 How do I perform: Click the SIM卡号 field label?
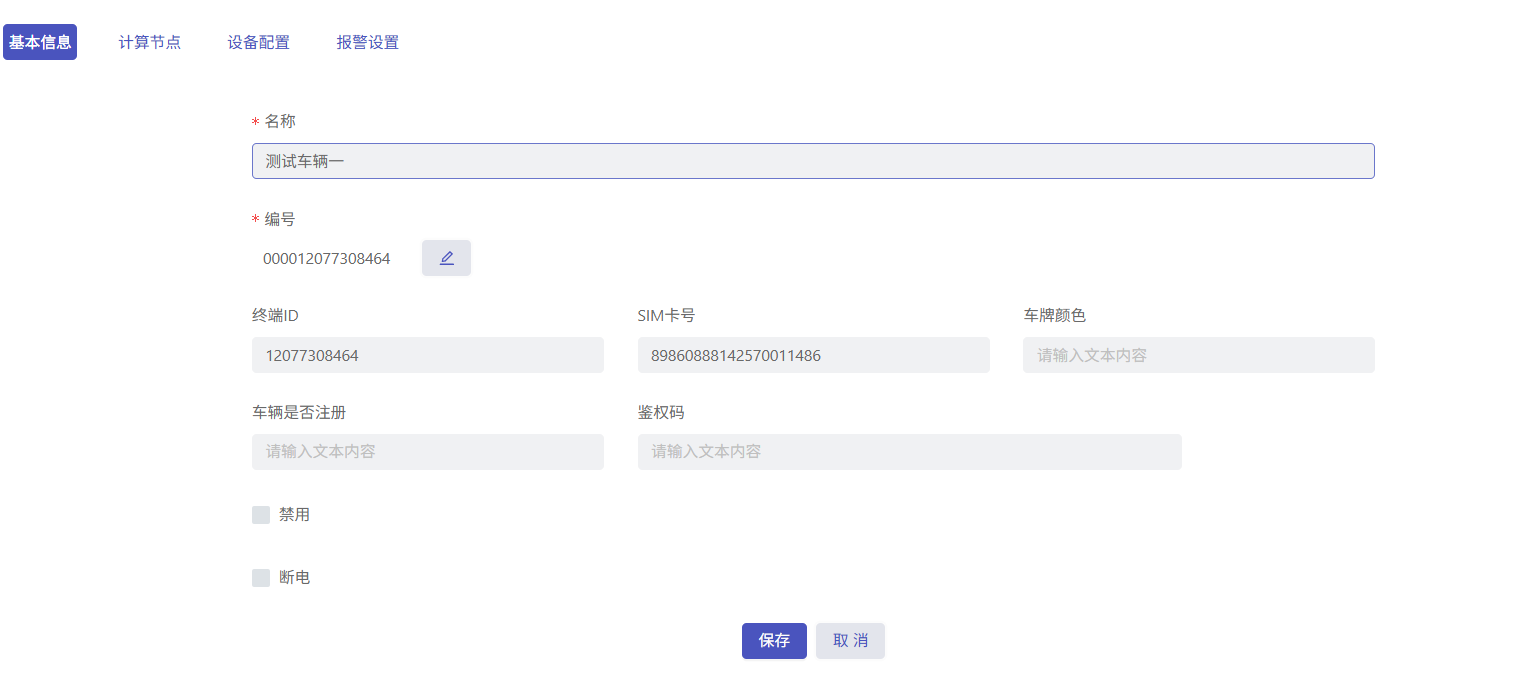[666, 315]
